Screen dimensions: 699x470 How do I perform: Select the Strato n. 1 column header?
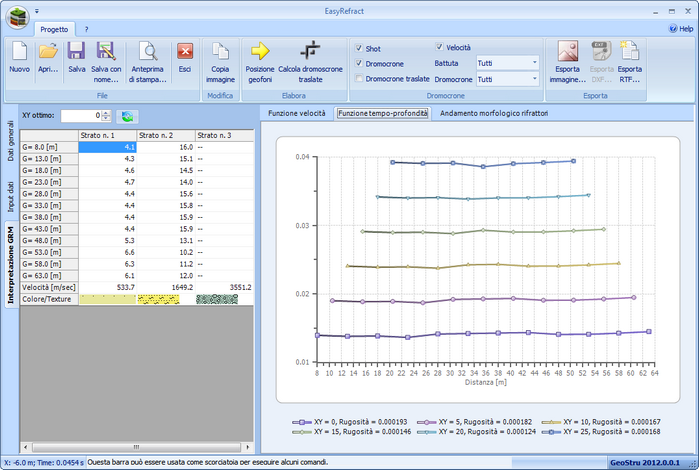[107, 135]
